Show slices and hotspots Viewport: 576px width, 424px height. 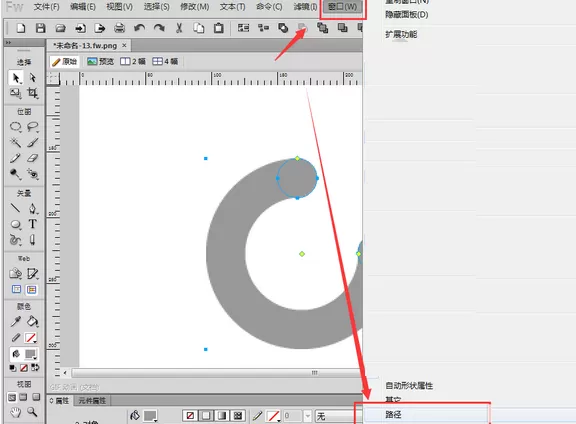click(32, 290)
